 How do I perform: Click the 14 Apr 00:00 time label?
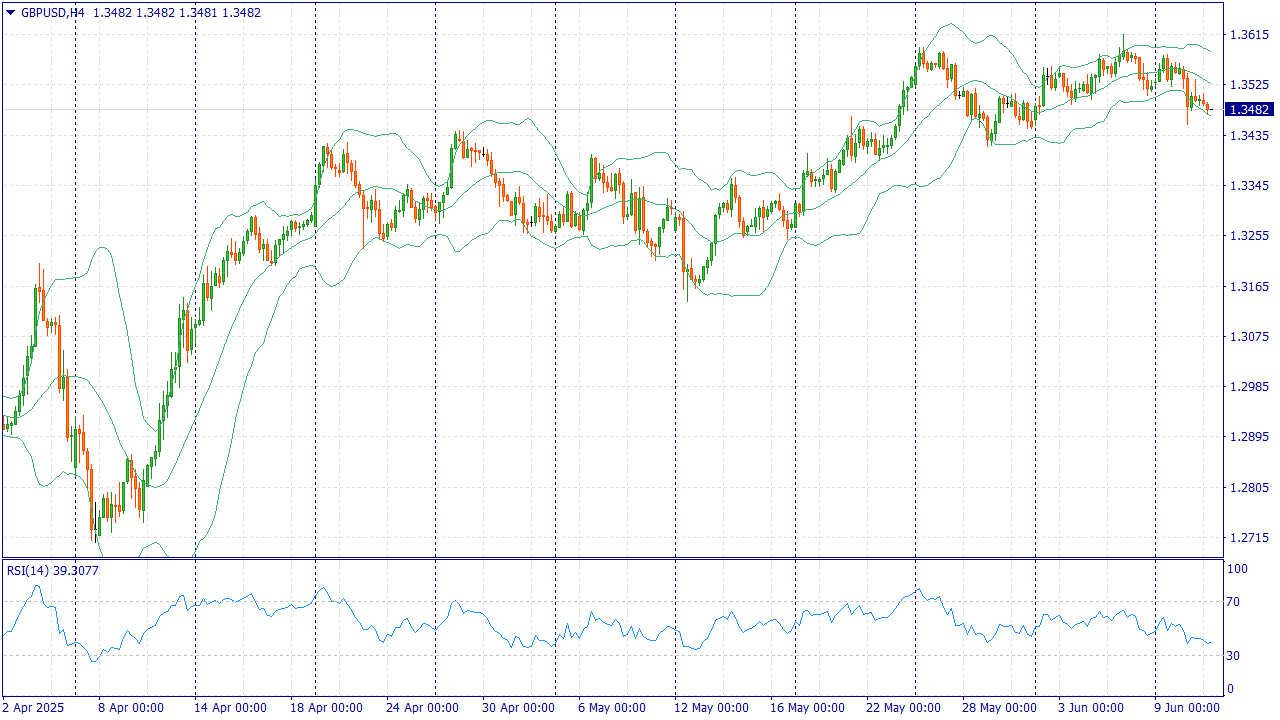pos(230,708)
